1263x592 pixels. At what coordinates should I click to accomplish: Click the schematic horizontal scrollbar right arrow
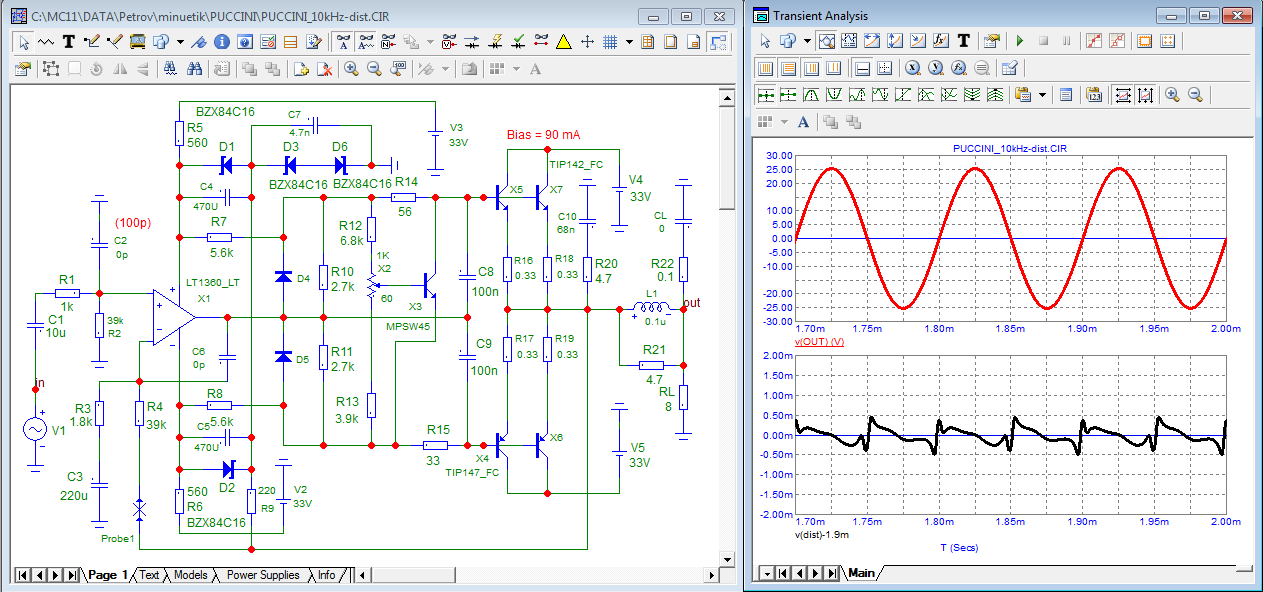(x=711, y=575)
